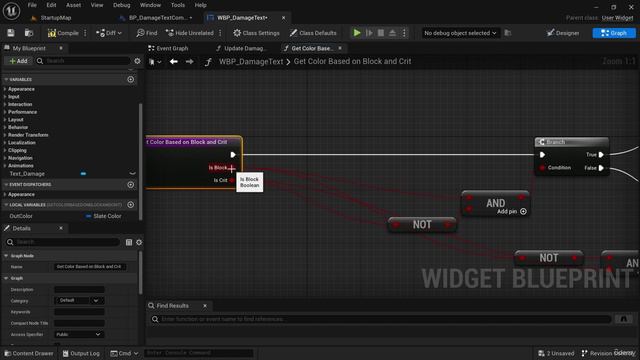Toggle Hide Unrelated nodes
Screen dimensions: 640x360
pos(189,33)
